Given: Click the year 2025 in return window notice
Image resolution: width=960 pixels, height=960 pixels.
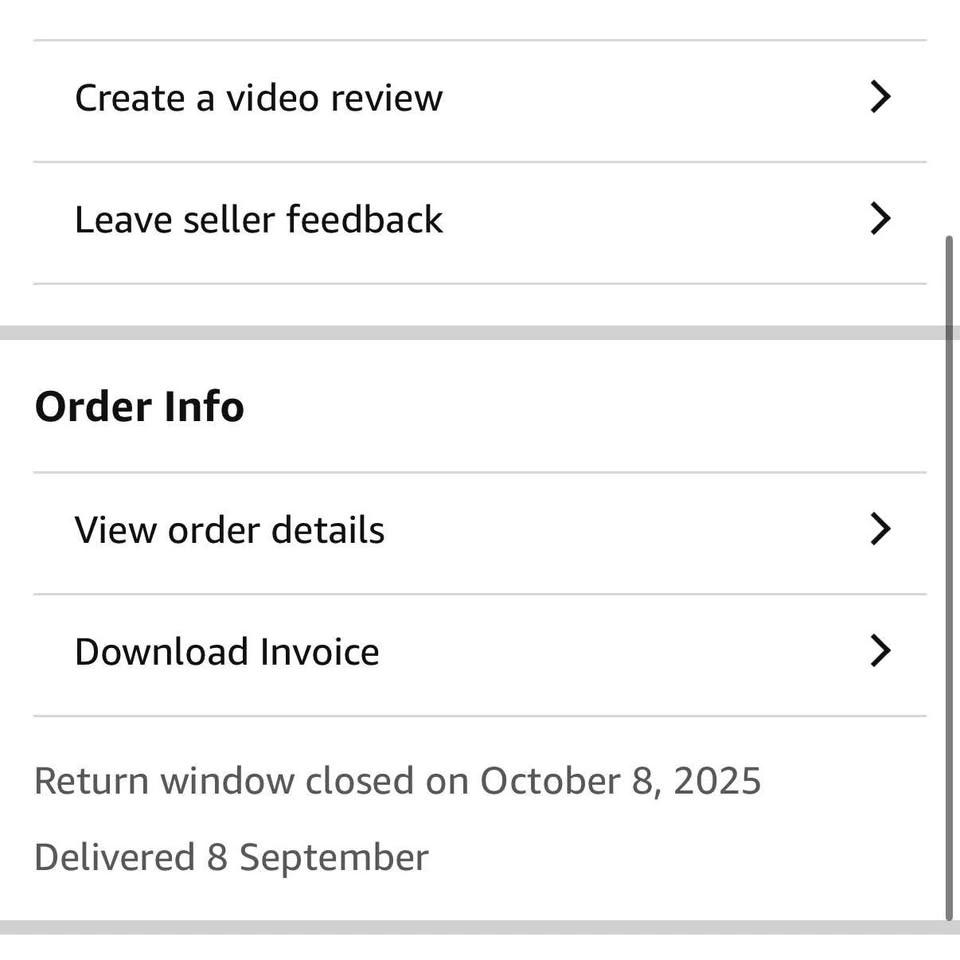Looking at the screenshot, I should 717,781.
